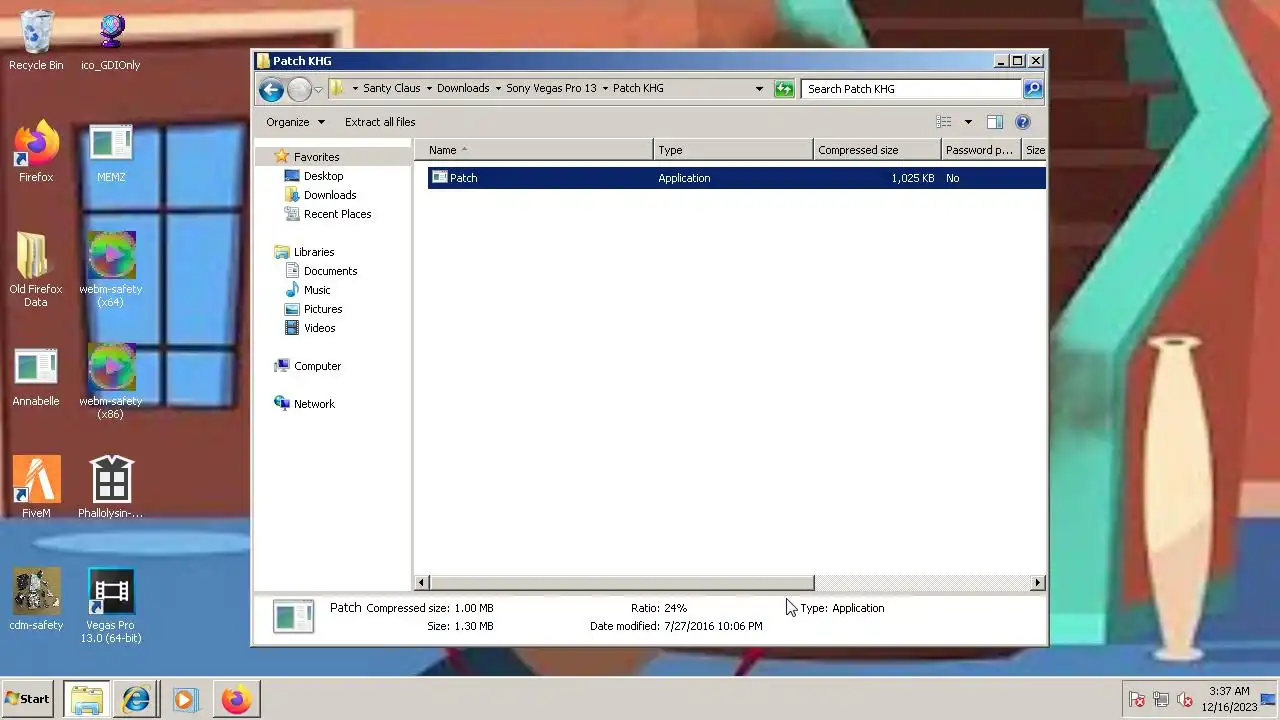The width and height of the screenshot is (1280, 720).
Task: Open the view options dropdown arrow
Action: [967, 122]
